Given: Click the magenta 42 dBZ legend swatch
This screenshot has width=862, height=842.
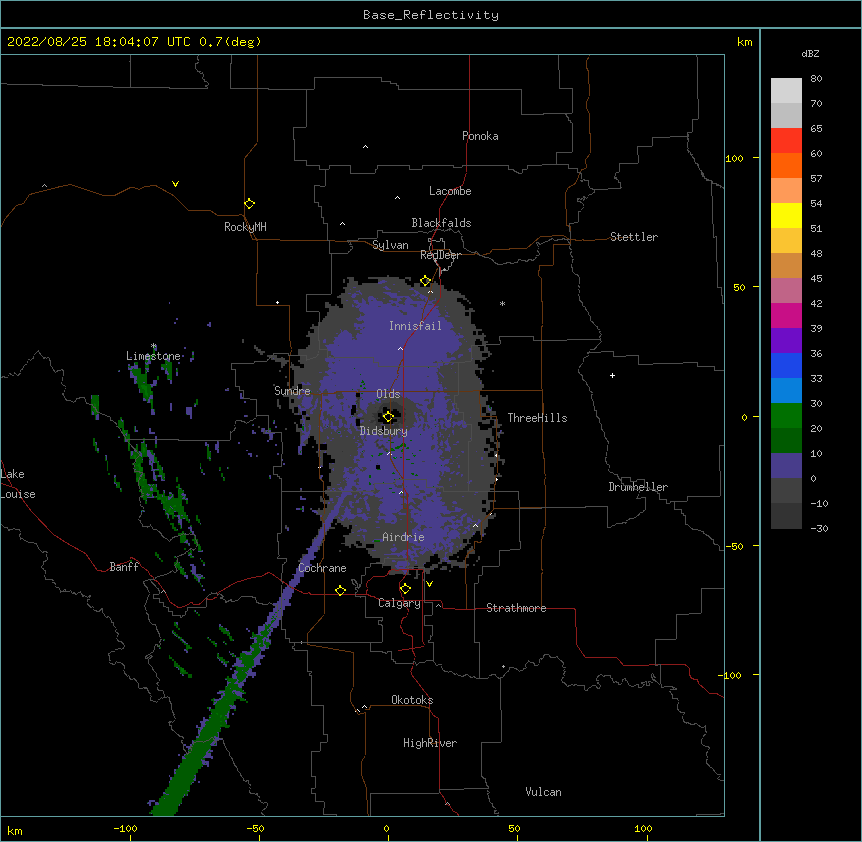Looking at the screenshot, I should [x=786, y=315].
